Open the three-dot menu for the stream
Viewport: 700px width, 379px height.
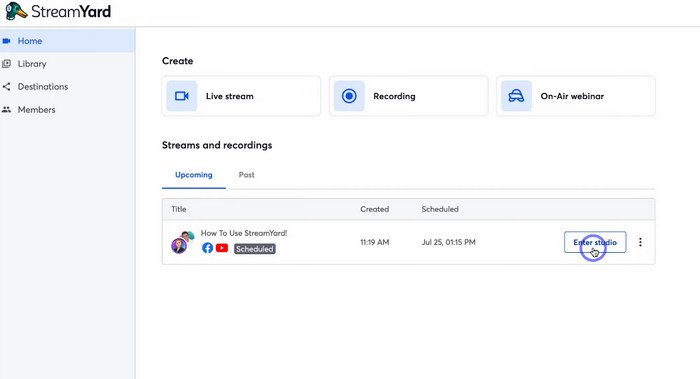tap(640, 242)
